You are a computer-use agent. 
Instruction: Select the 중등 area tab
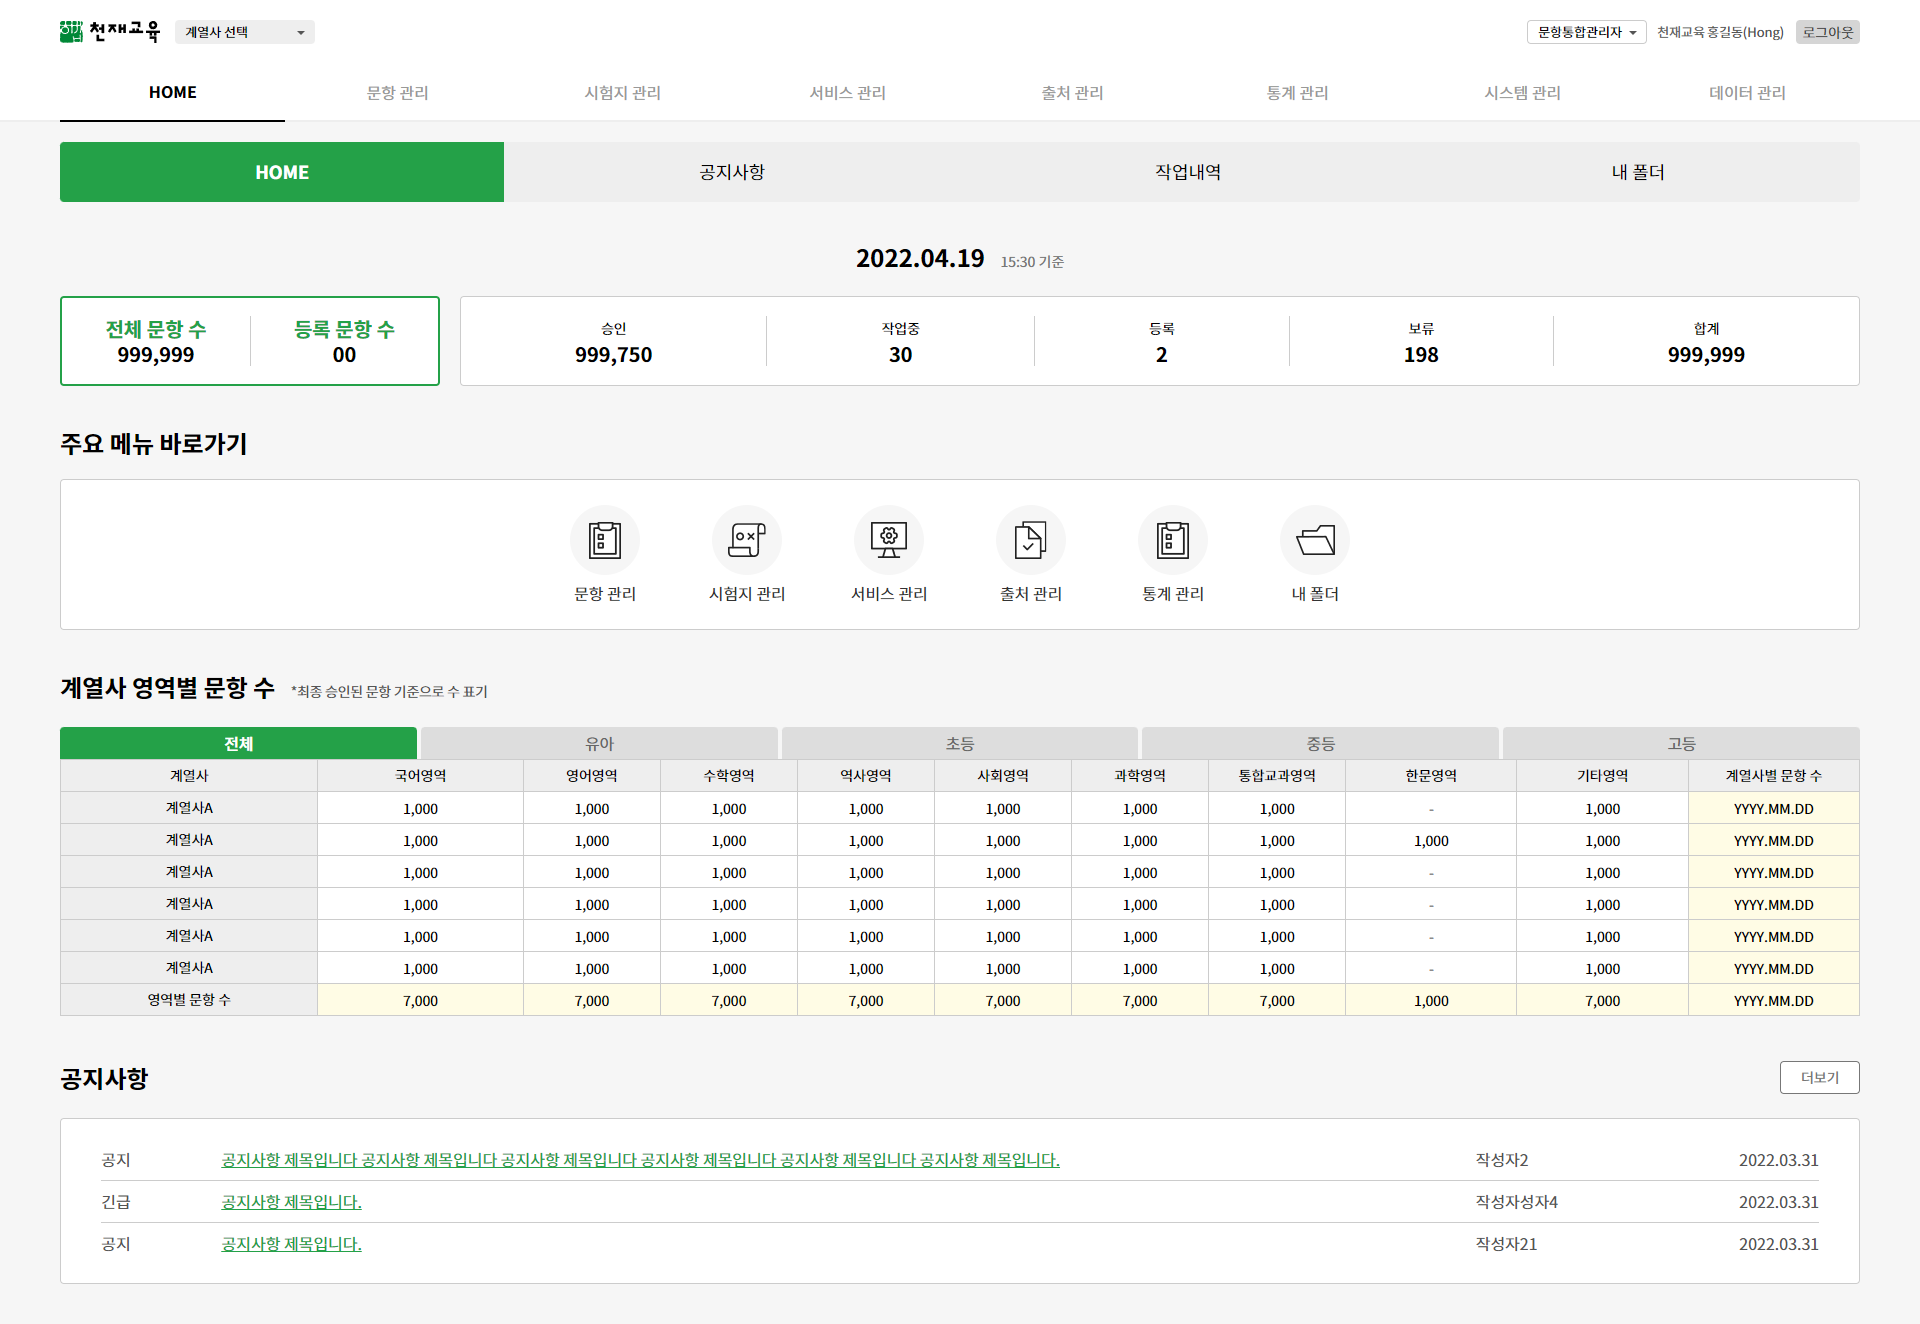1320,743
